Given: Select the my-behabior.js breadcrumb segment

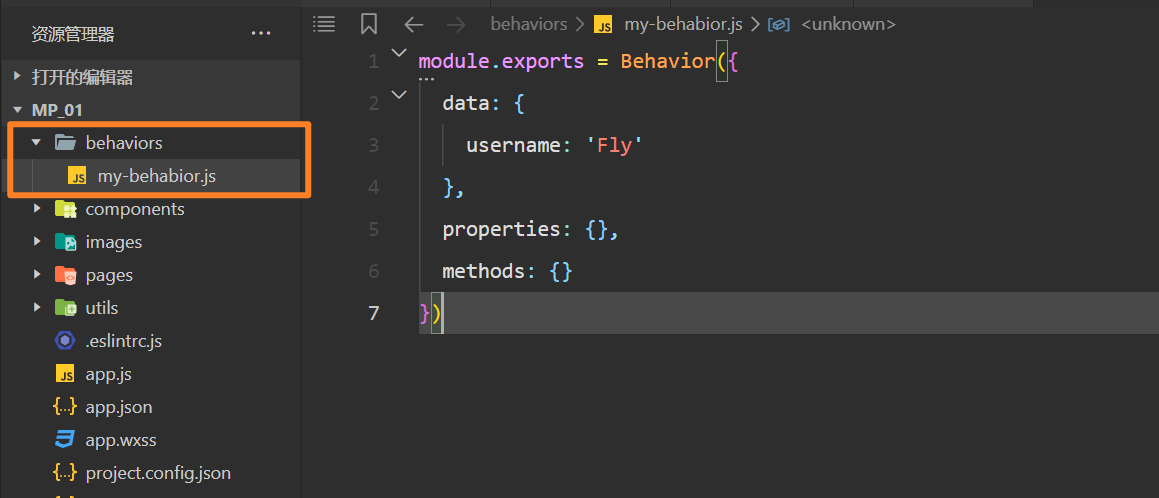Looking at the screenshot, I should 683,24.
